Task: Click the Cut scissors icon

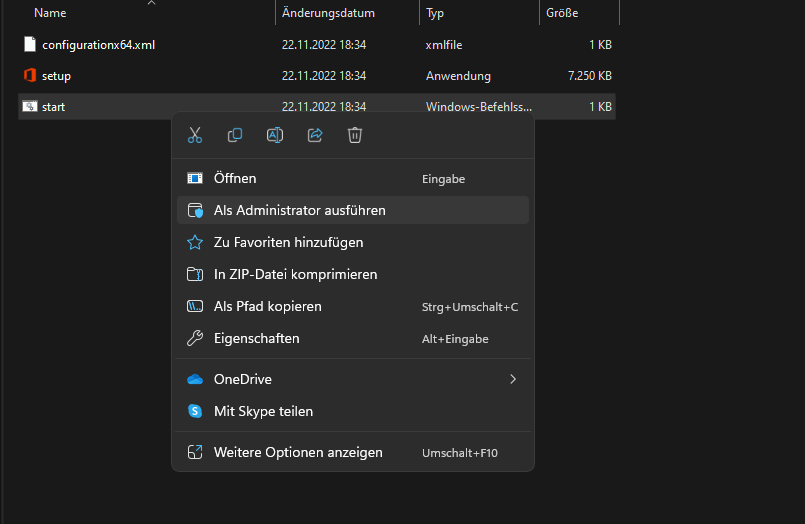Action: [x=195, y=135]
